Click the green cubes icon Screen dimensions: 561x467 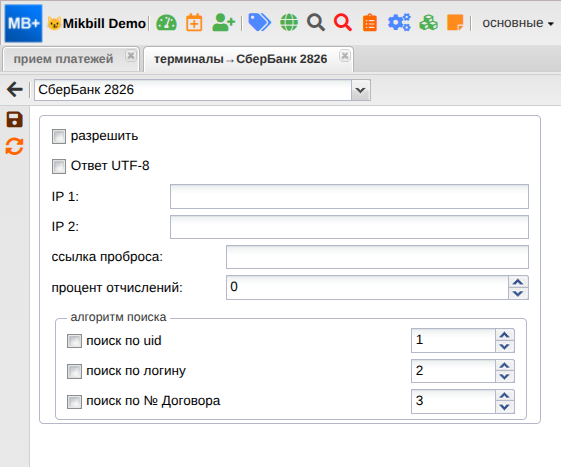pos(428,23)
